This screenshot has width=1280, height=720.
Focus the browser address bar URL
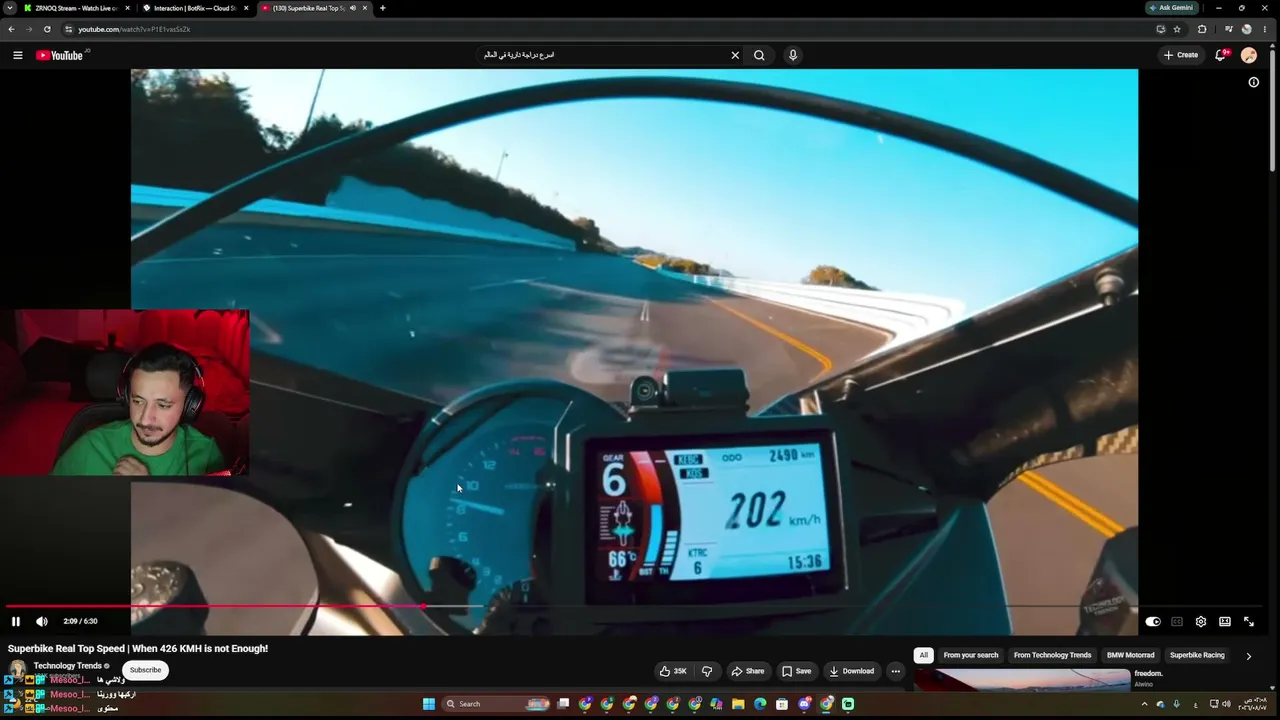pyautogui.click(x=134, y=29)
